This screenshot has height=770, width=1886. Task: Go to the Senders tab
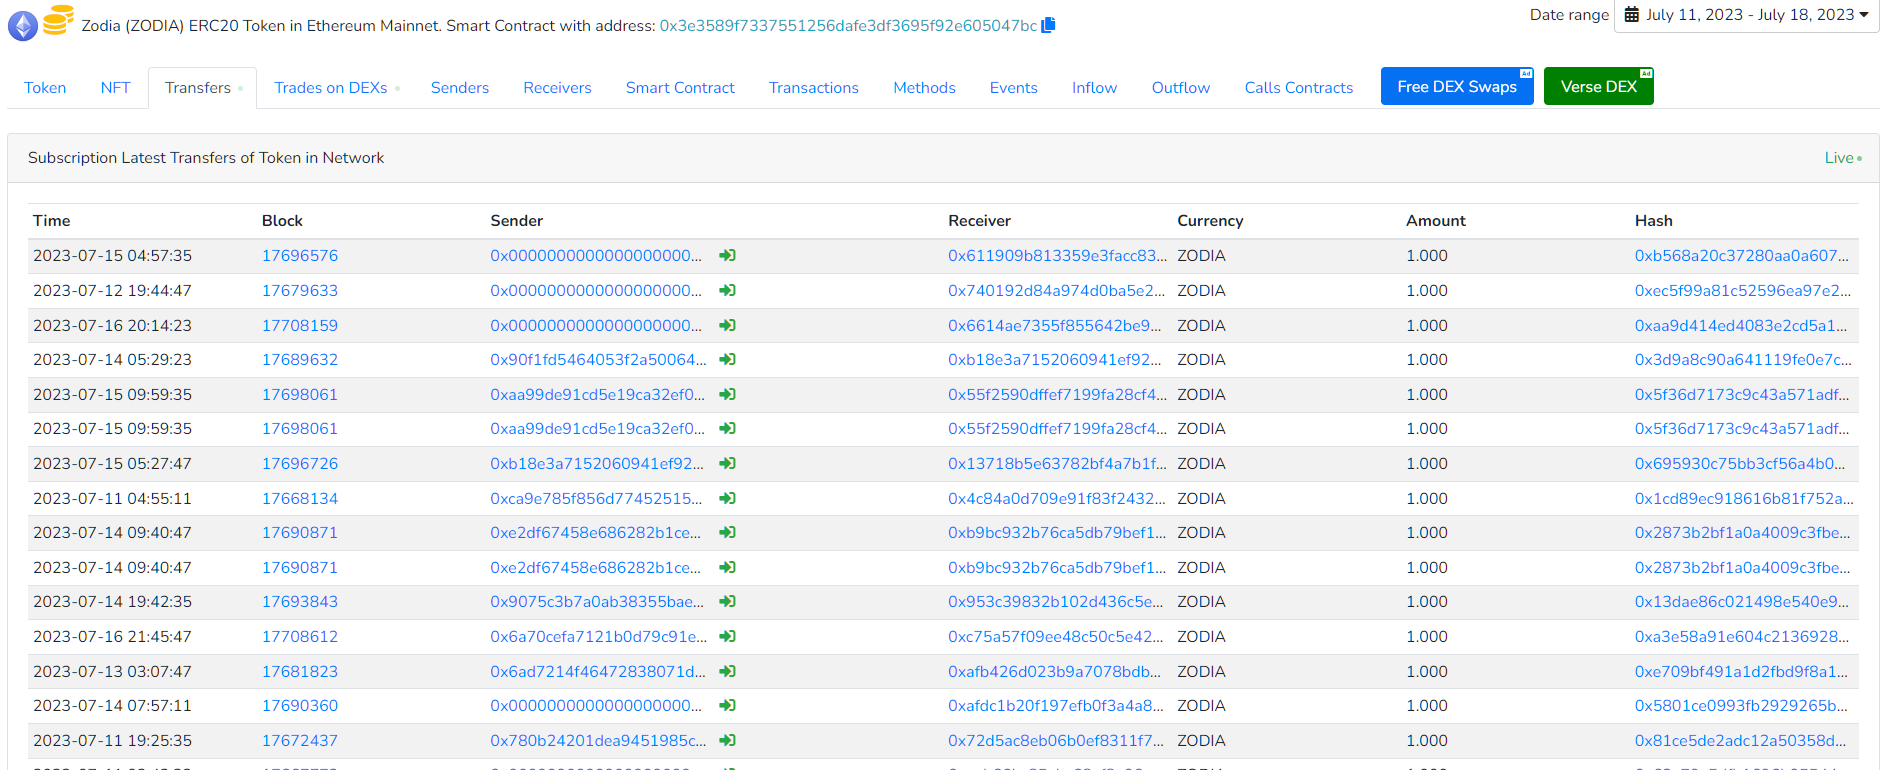(x=460, y=88)
